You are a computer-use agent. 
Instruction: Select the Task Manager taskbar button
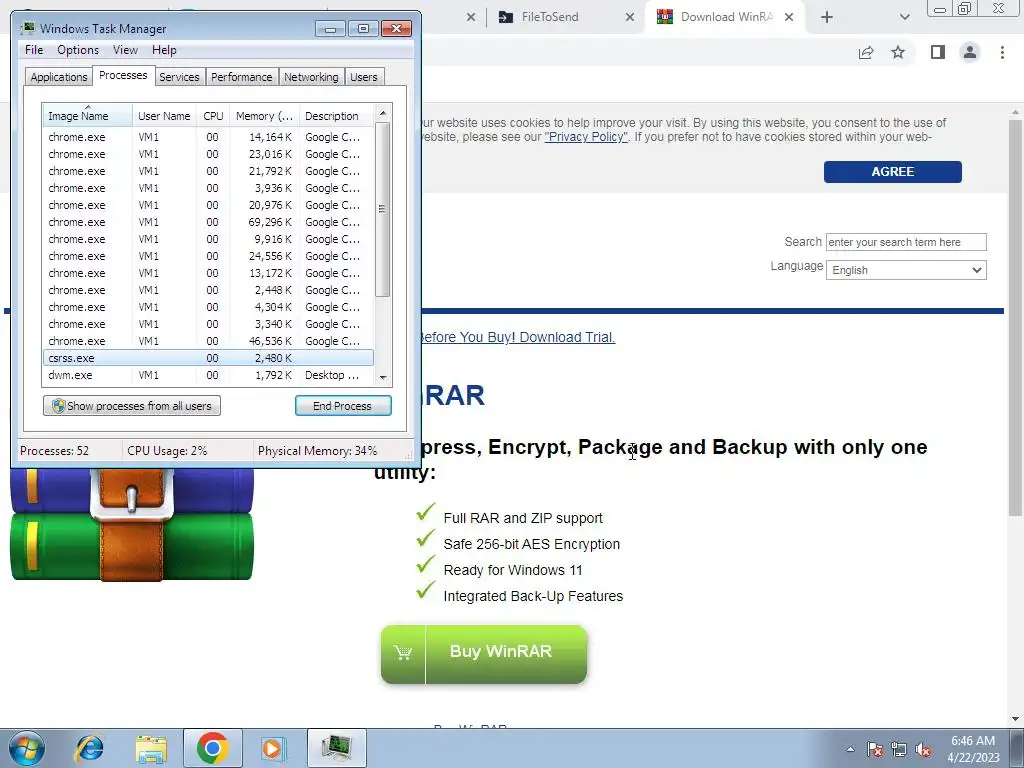tap(336, 748)
